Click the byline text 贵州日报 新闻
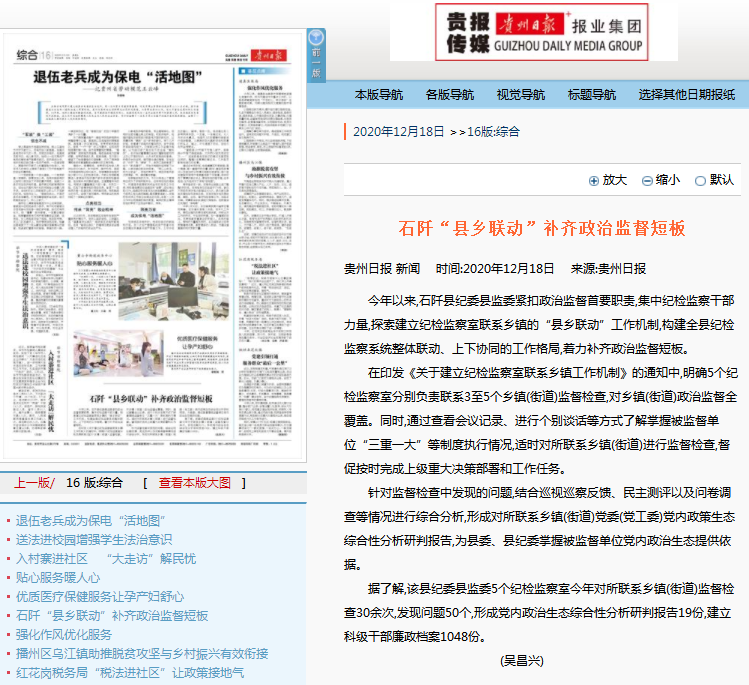 [382, 268]
